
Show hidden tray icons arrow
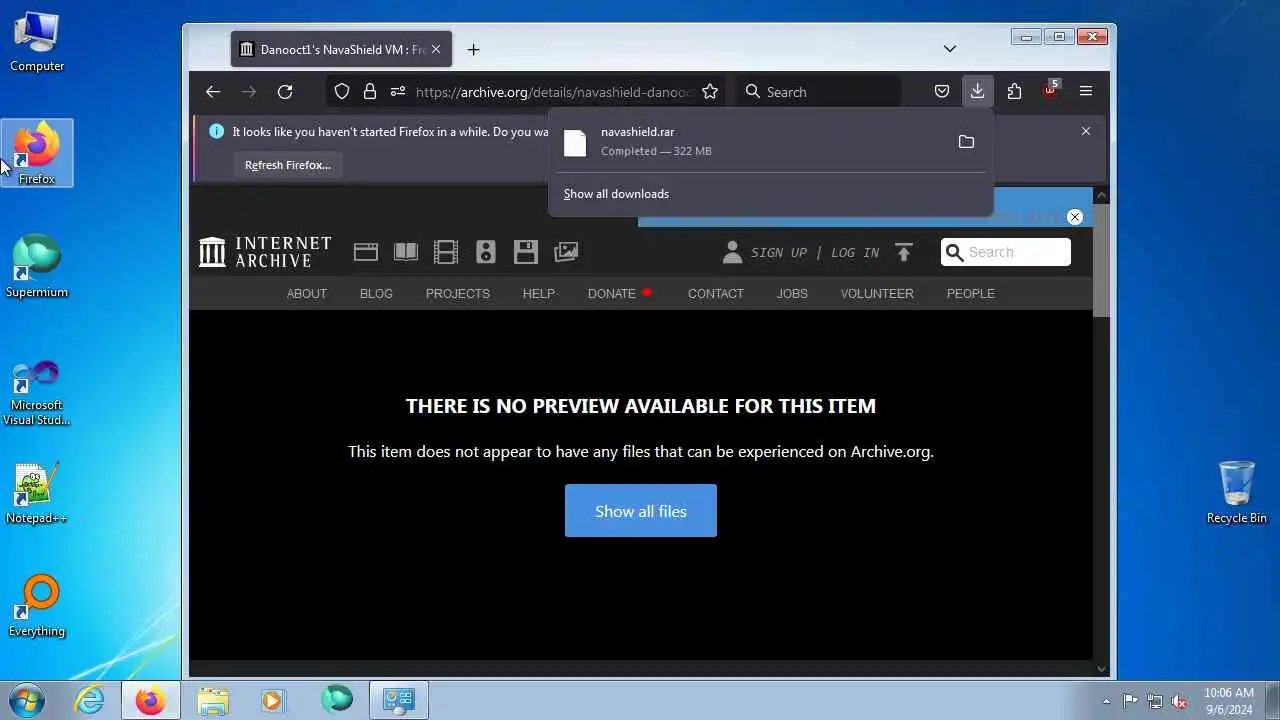[x=1106, y=701]
